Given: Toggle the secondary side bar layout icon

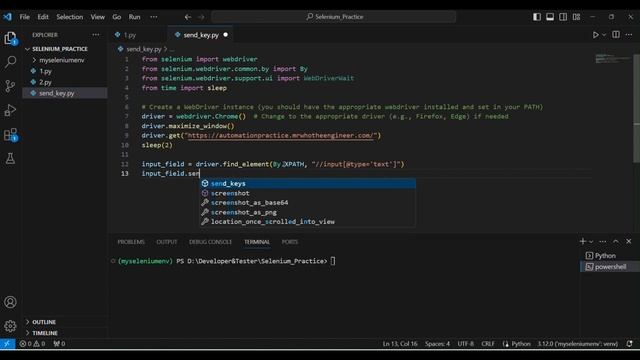Looking at the screenshot, I should 563,17.
